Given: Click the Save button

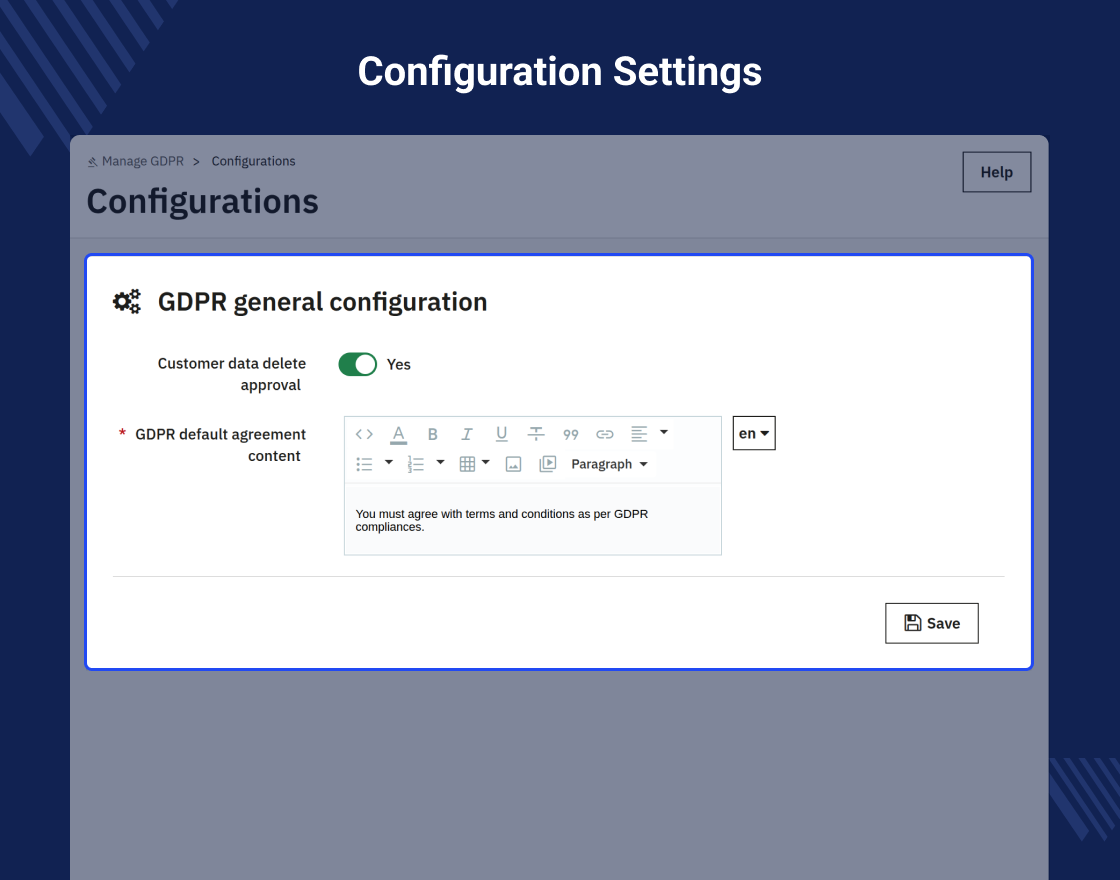Looking at the screenshot, I should (x=931, y=623).
